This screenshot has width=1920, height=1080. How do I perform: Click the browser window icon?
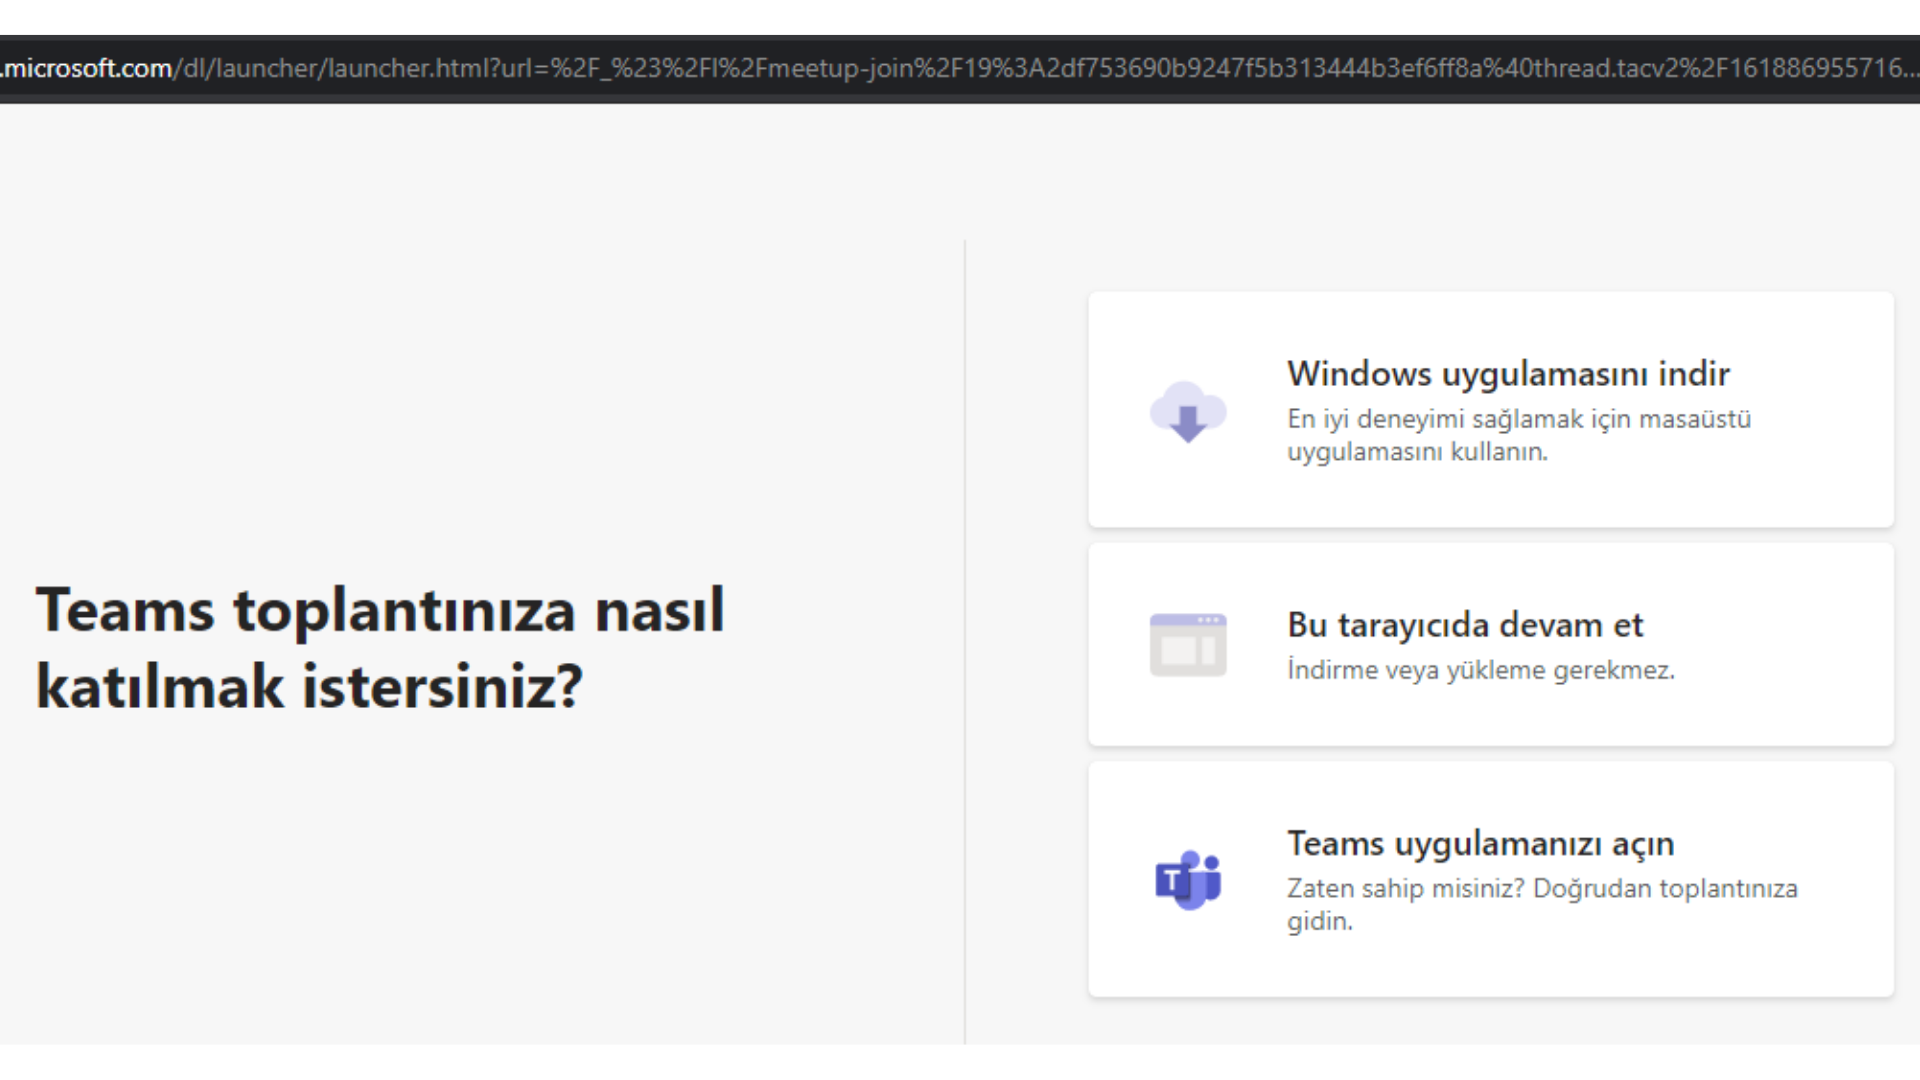pyautogui.click(x=1188, y=645)
